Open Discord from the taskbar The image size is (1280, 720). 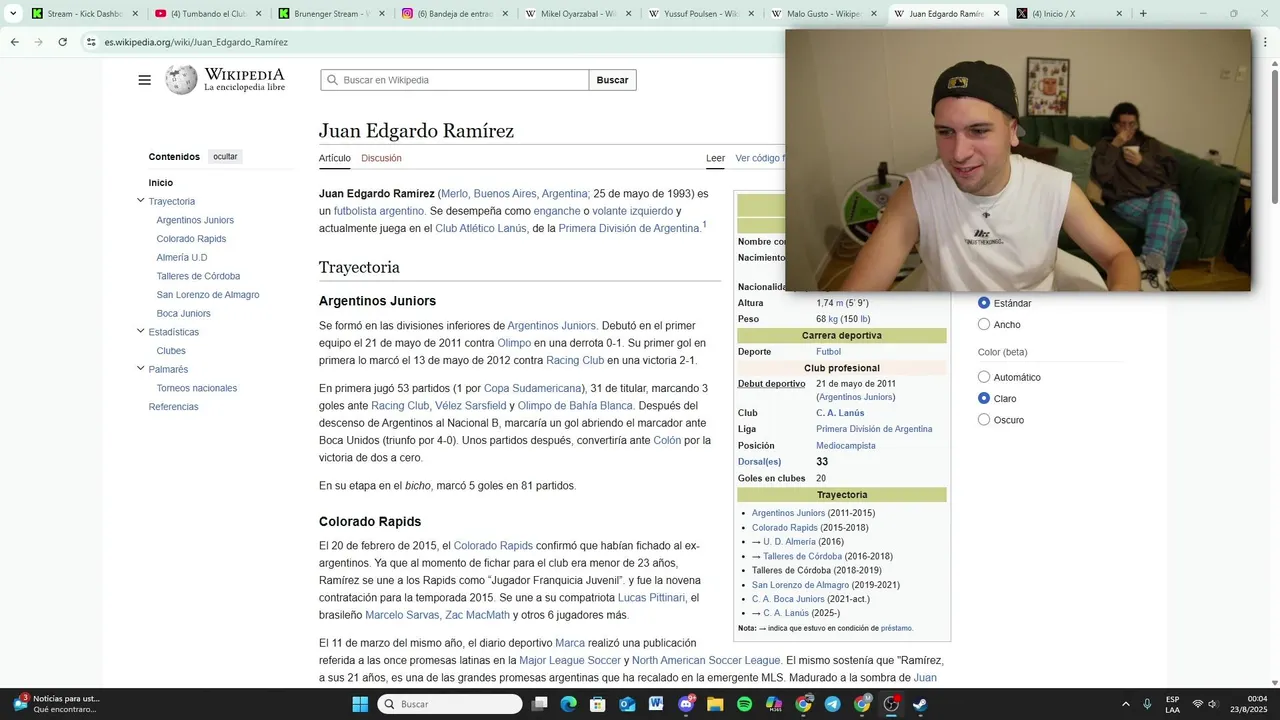pos(686,704)
